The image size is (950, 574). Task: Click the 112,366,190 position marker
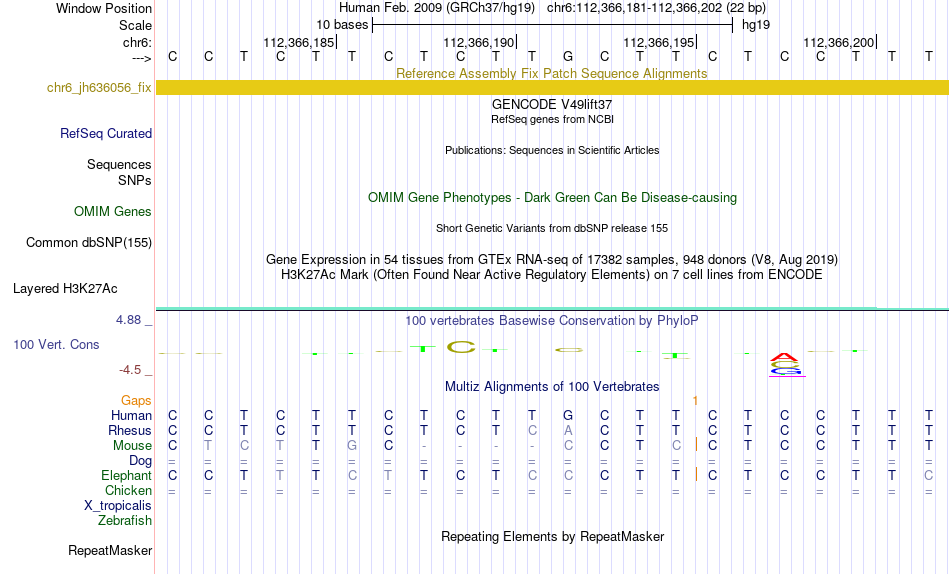click(479, 42)
